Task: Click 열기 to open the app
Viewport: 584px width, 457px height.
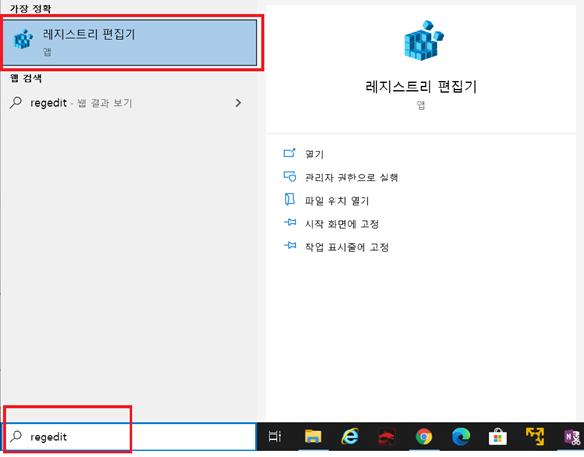Action: pyautogui.click(x=314, y=154)
